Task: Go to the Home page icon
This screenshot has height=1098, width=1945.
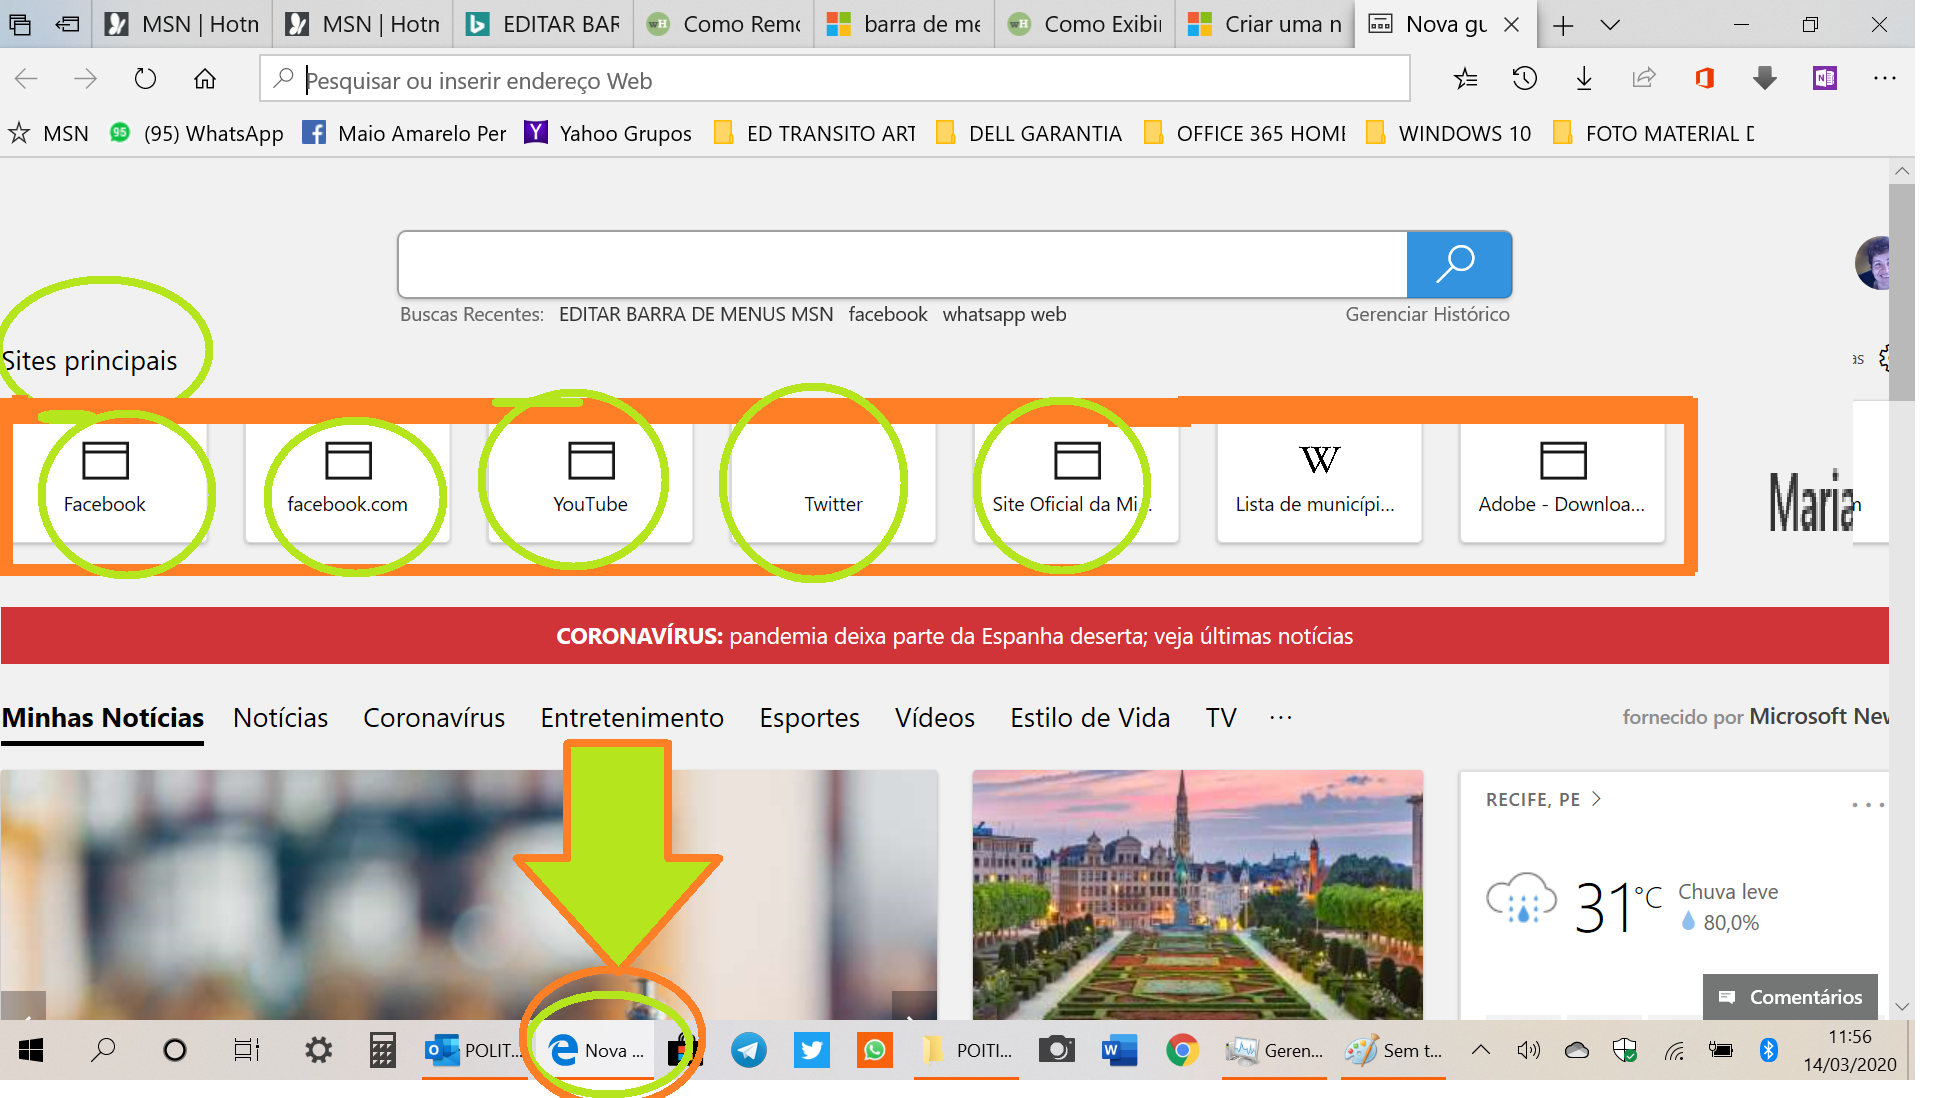Action: pos(205,79)
